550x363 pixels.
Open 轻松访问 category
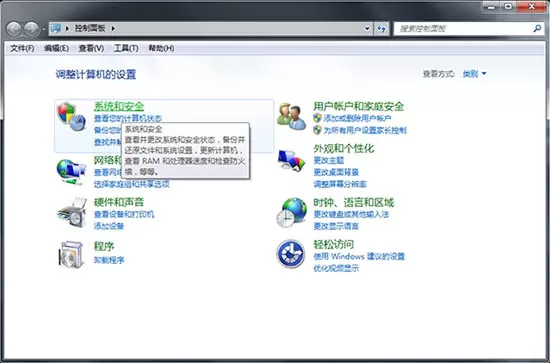point(333,244)
